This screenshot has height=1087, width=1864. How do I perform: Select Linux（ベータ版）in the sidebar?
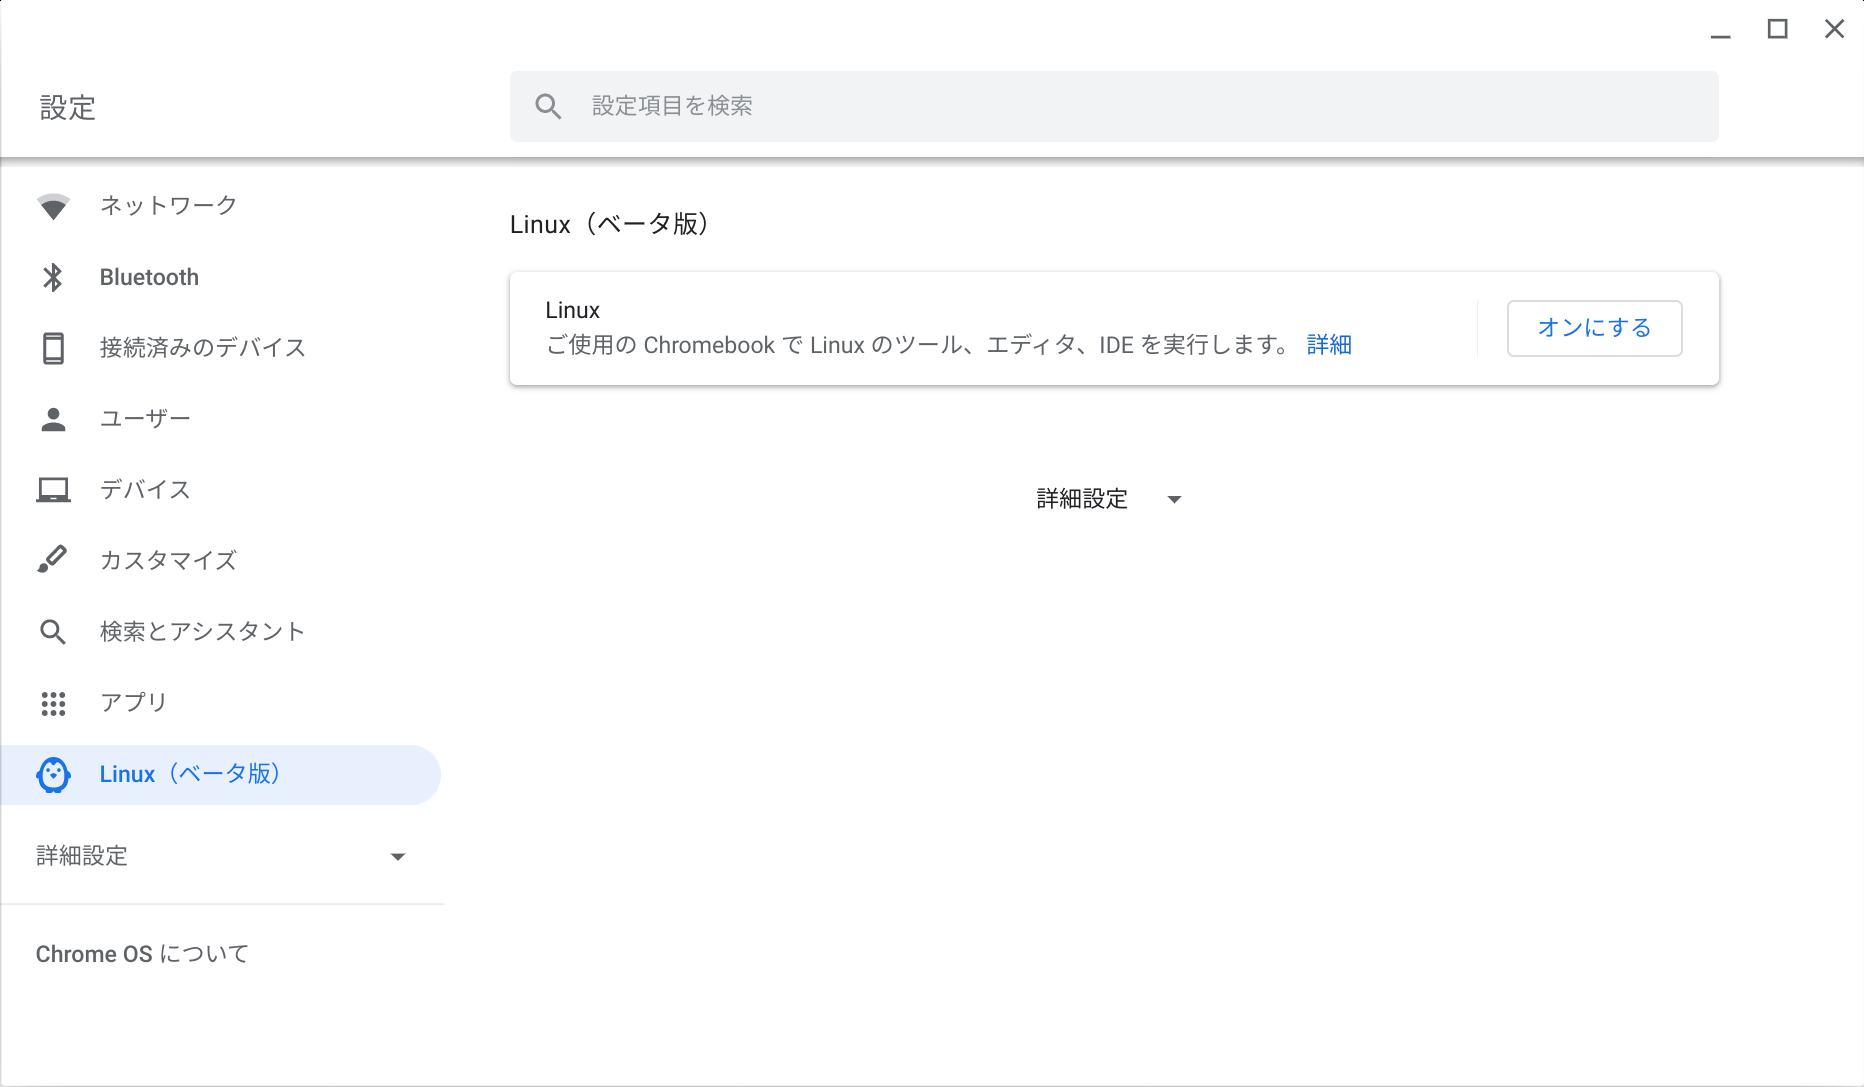click(x=220, y=775)
